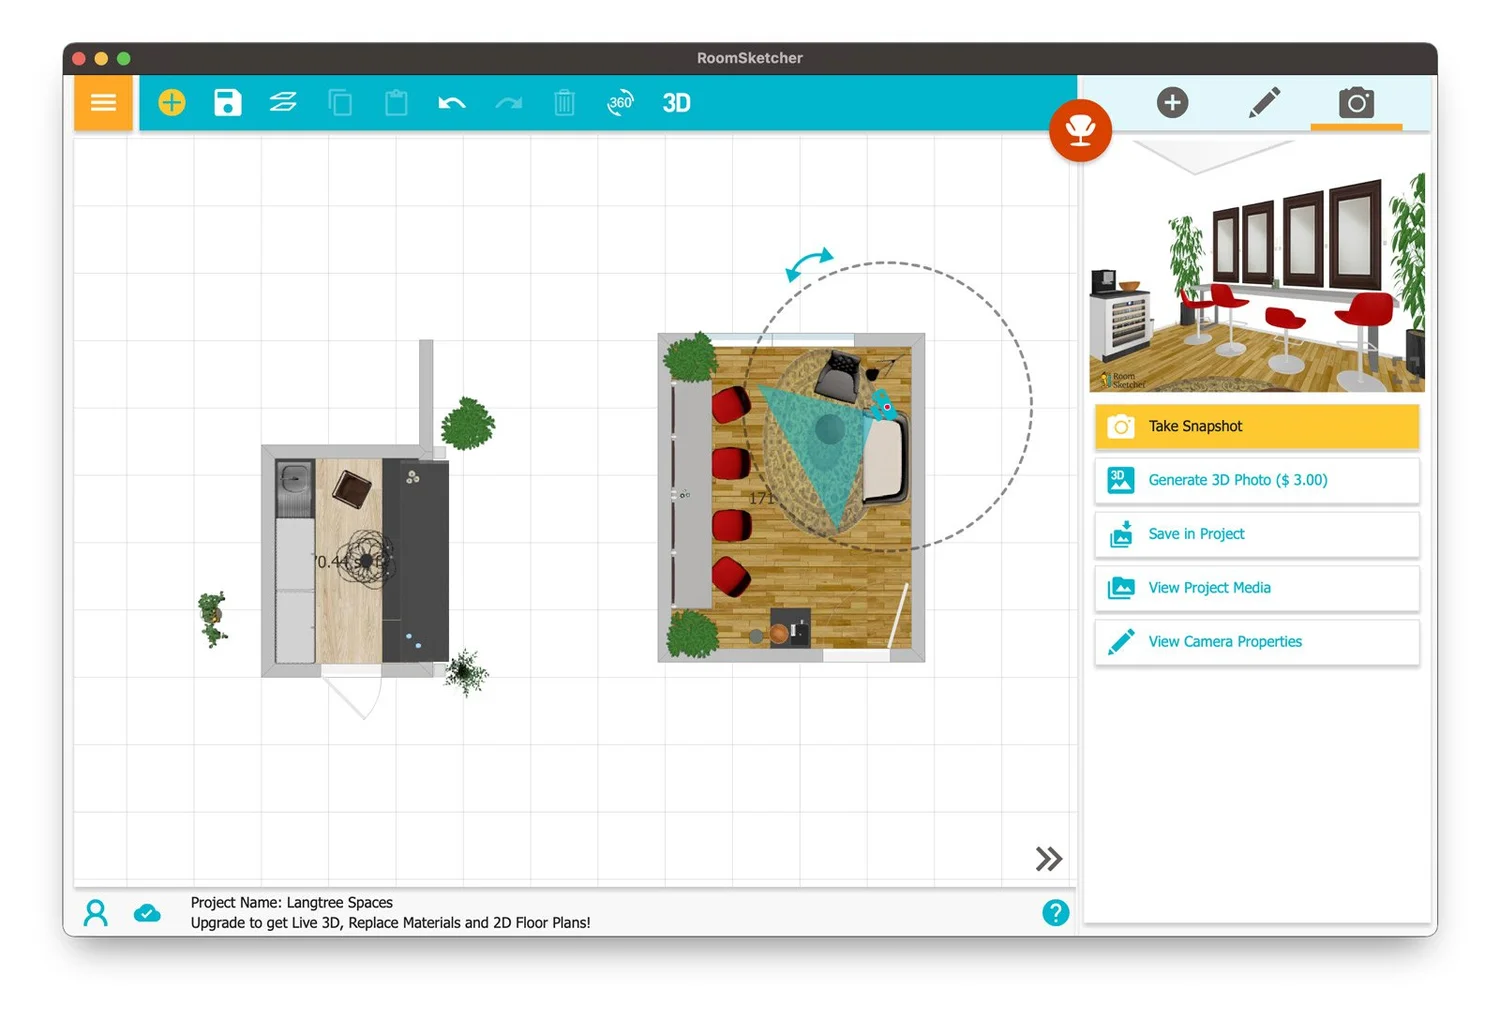Click Generate 3D Photo ($ 3.00)
The width and height of the screenshot is (1500, 1019).
(1257, 480)
